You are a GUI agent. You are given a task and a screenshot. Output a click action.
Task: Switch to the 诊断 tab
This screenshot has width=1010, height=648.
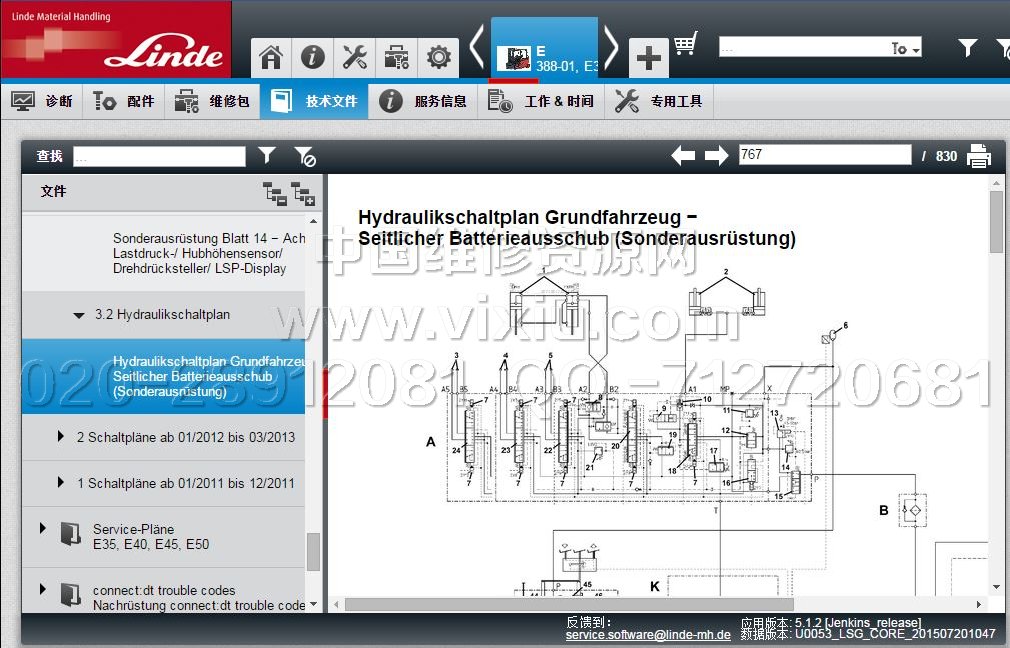pos(44,101)
